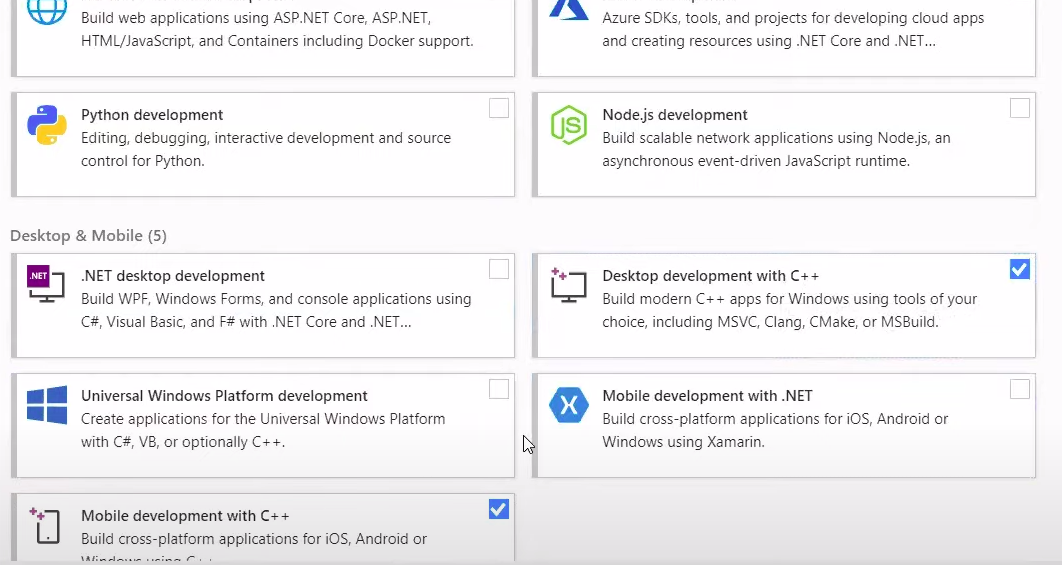
Task: Click the Universal Windows Platform logo icon
Action: point(47,405)
